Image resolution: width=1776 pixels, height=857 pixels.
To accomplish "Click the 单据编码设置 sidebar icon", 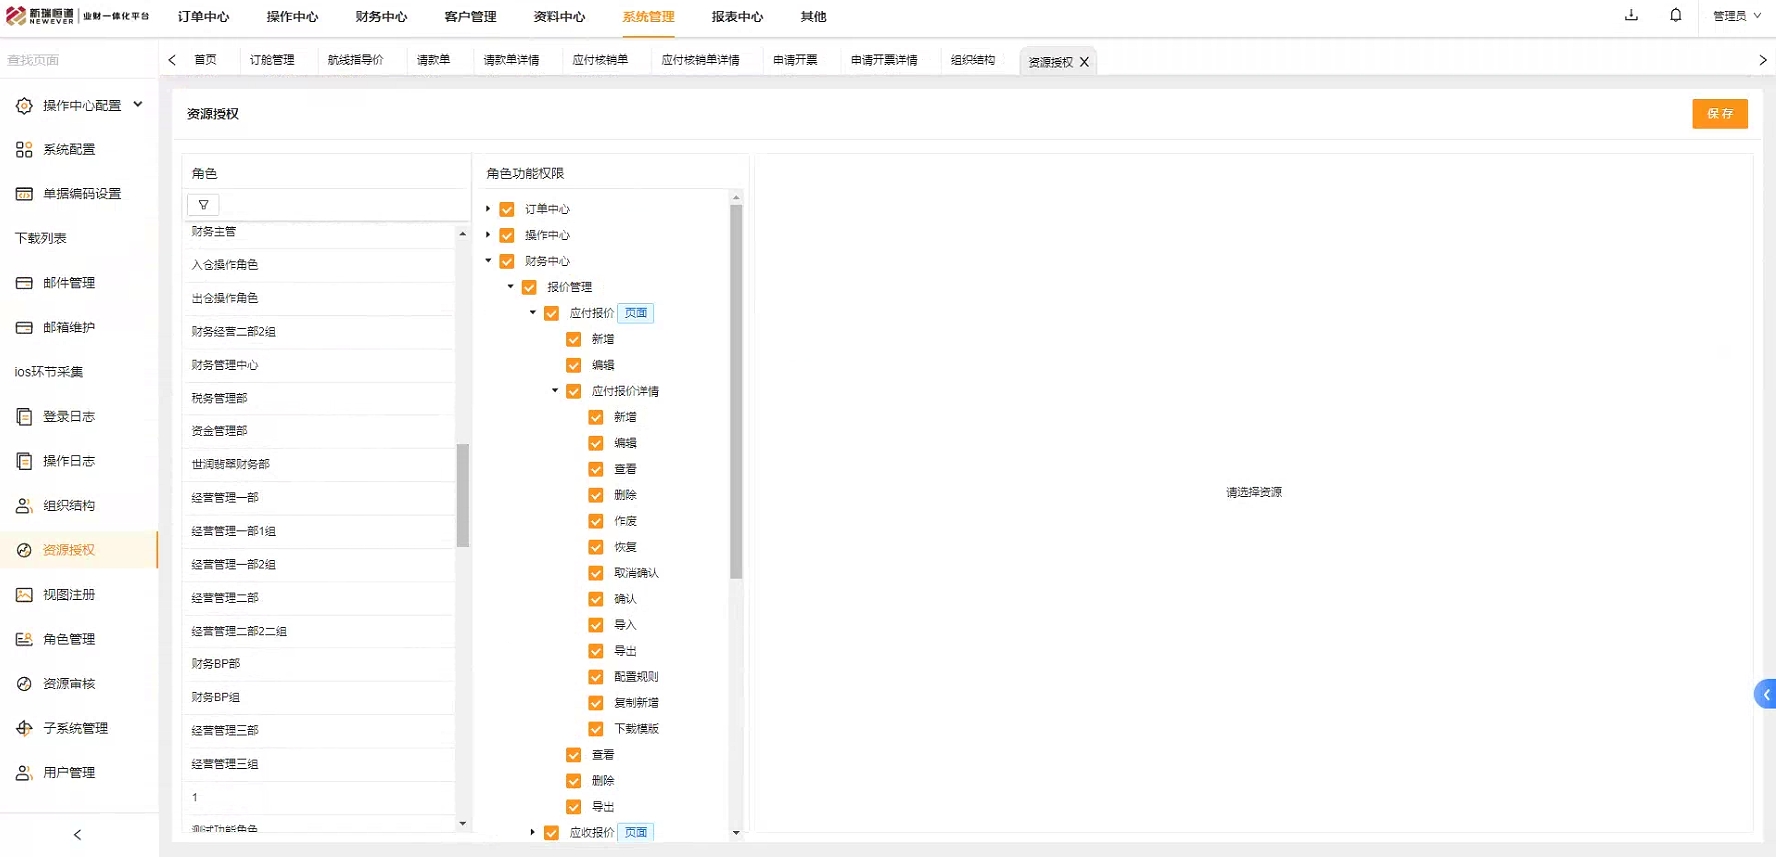I will (24, 194).
